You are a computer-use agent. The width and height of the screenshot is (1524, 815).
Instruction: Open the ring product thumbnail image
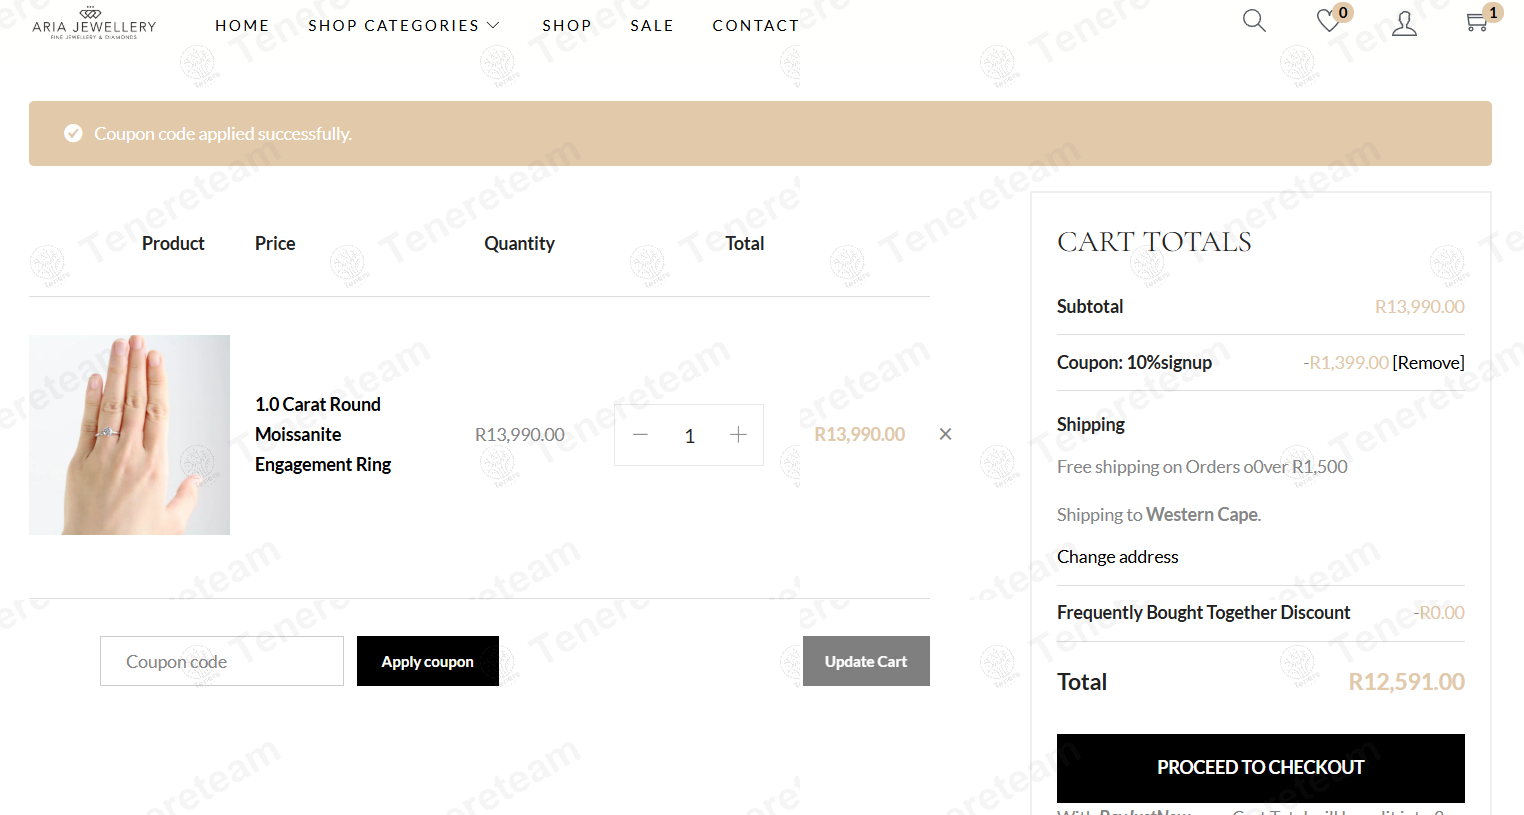(x=130, y=435)
